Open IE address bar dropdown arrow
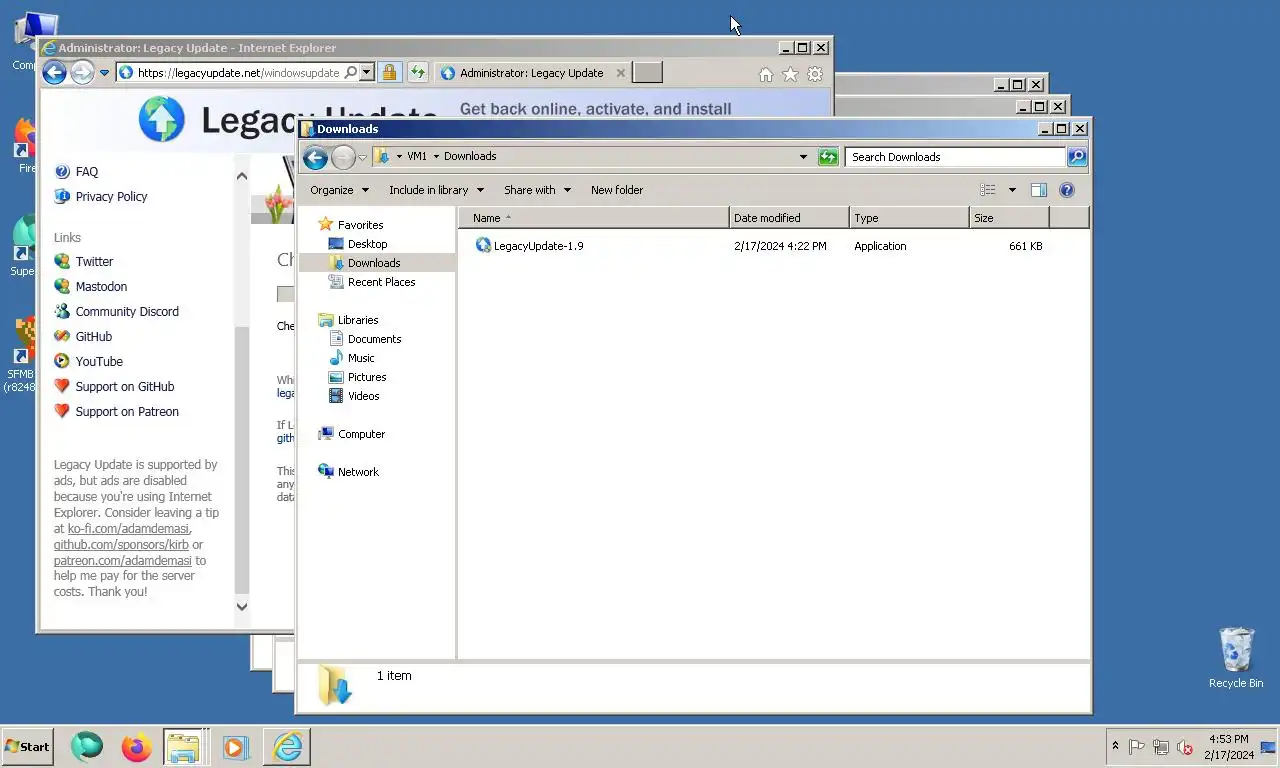This screenshot has width=1280, height=768. tap(367, 72)
